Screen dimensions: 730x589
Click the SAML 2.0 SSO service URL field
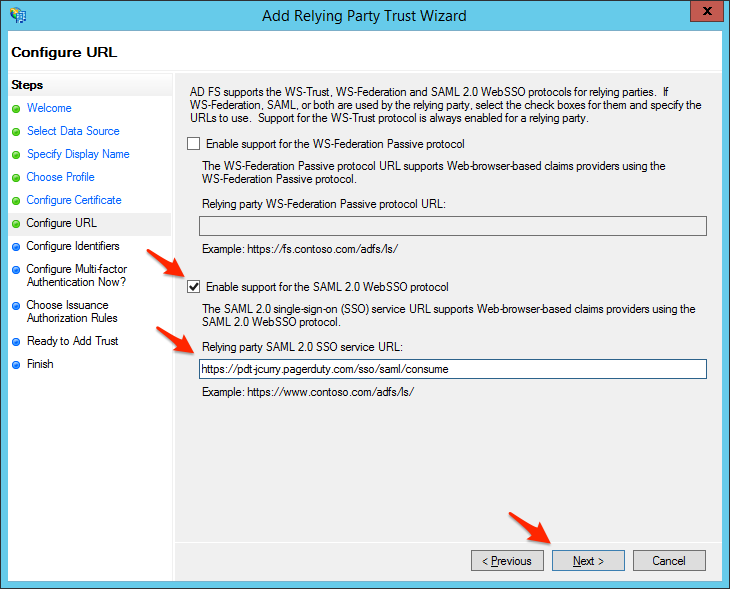[x=453, y=369]
